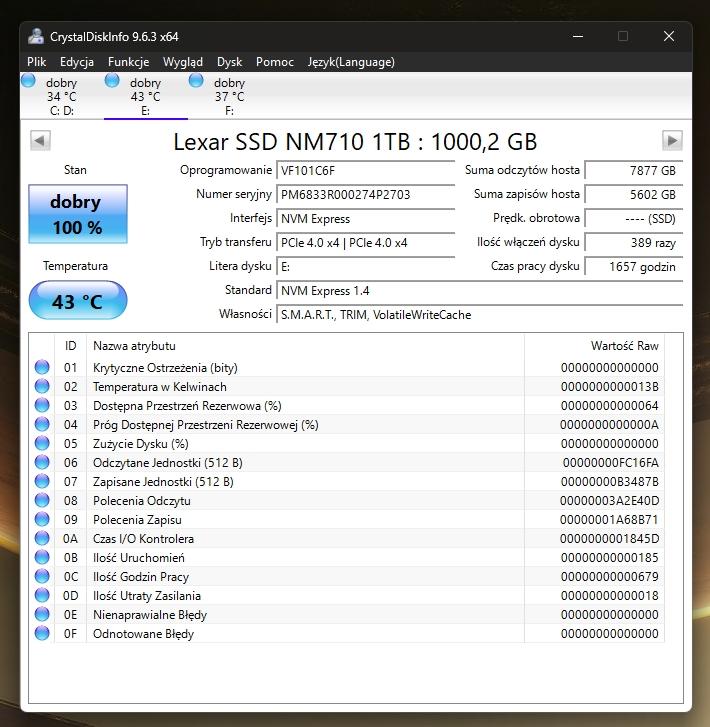Select the E: drive status orb
The image size is (710, 727).
tap(112, 81)
